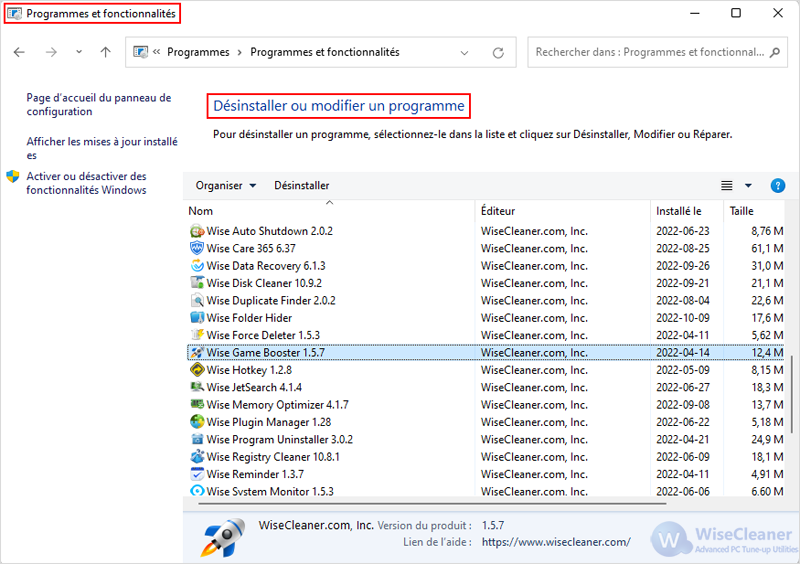Sort by the Nom column header
This screenshot has width=800, height=564.
pos(329,211)
